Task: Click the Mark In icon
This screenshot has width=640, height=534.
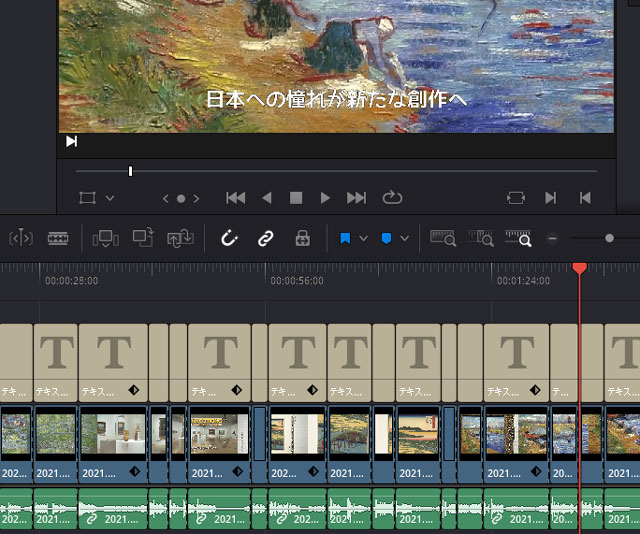Action: point(551,198)
